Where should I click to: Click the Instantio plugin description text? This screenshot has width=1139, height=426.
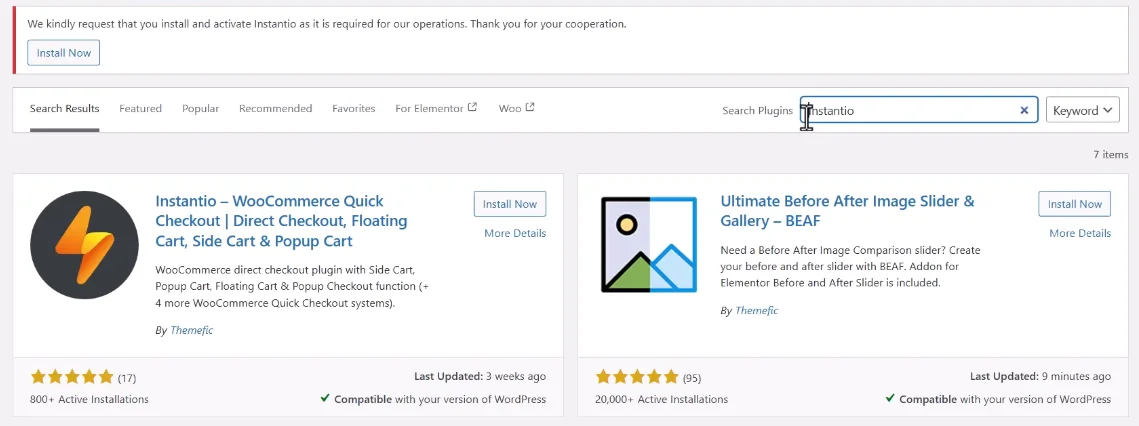292,286
